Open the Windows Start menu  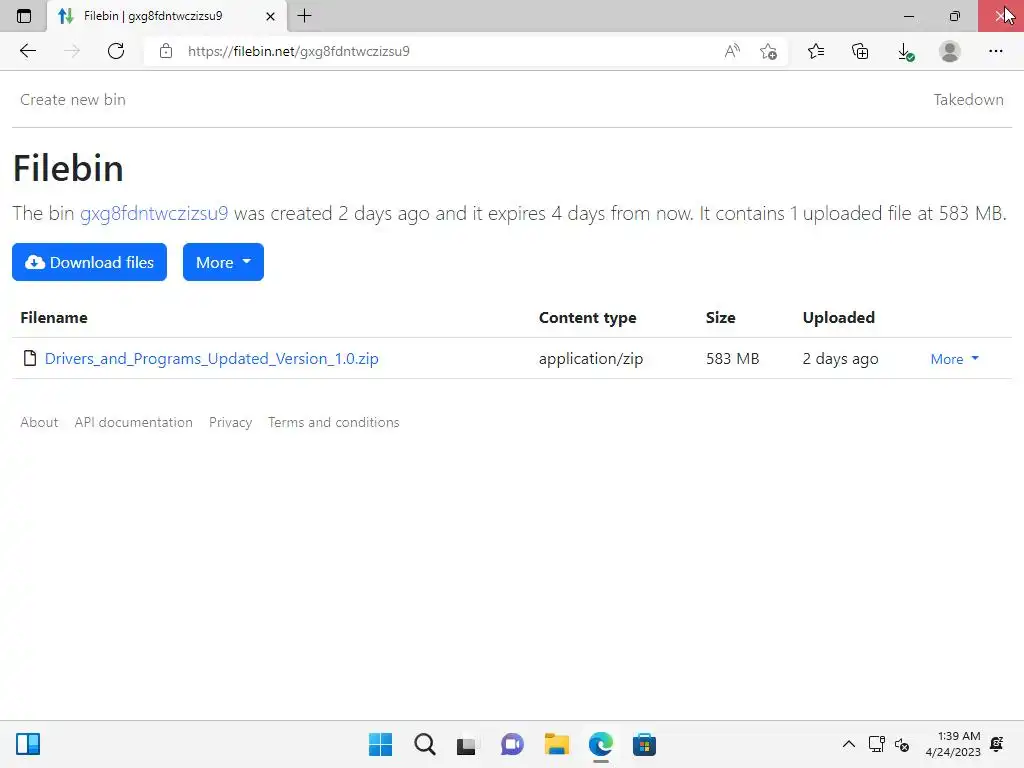(380, 744)
